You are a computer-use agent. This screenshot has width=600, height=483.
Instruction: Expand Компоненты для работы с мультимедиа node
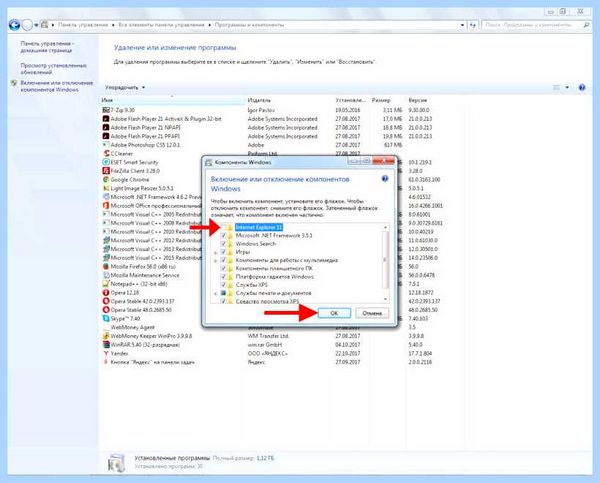[x=216, y=261]
